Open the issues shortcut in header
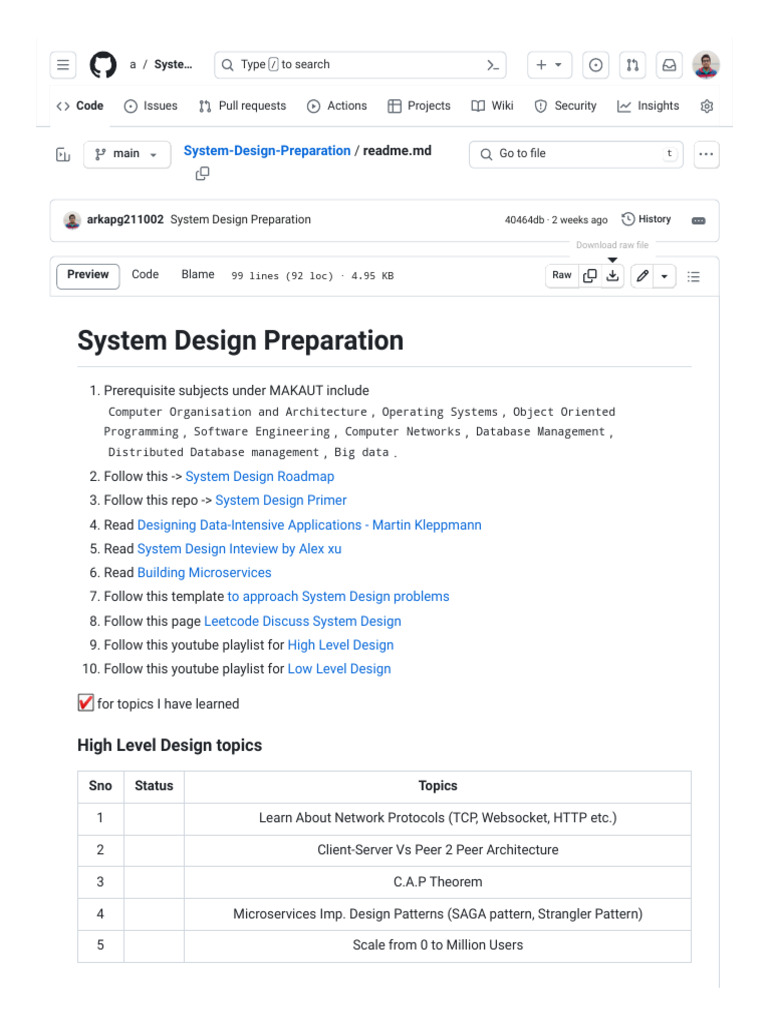Screen dimensions: 768x1024 click(595, 65)
